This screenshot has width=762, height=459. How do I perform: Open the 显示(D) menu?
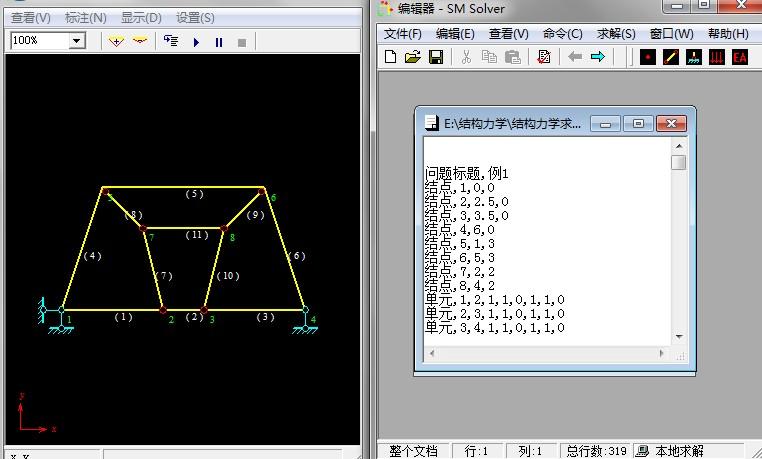[x=141, y=18]
